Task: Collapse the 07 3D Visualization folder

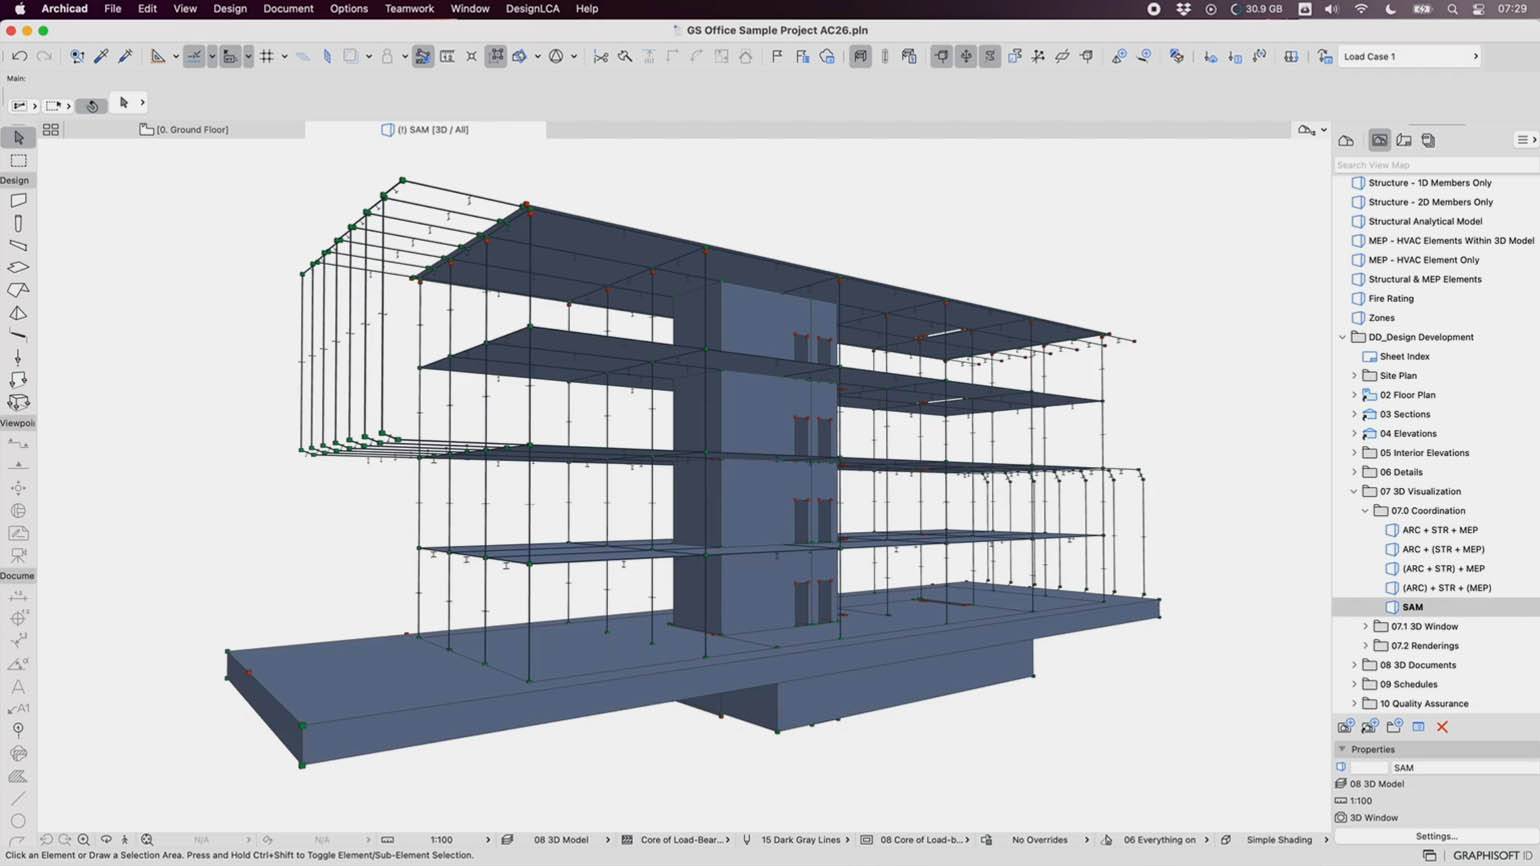Action: [1354, 491]
